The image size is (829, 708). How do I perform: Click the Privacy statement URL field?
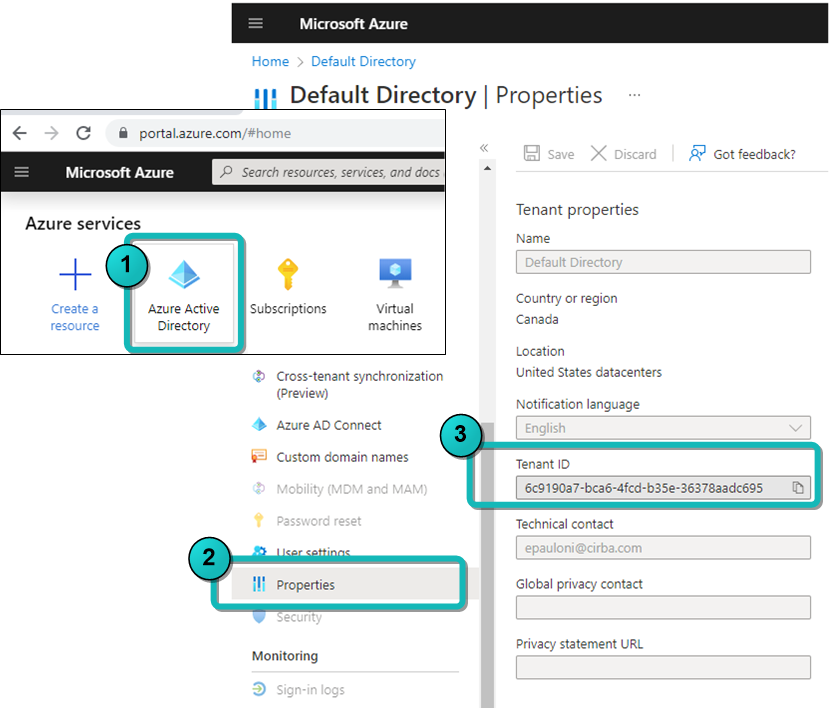tap(663, 667)
